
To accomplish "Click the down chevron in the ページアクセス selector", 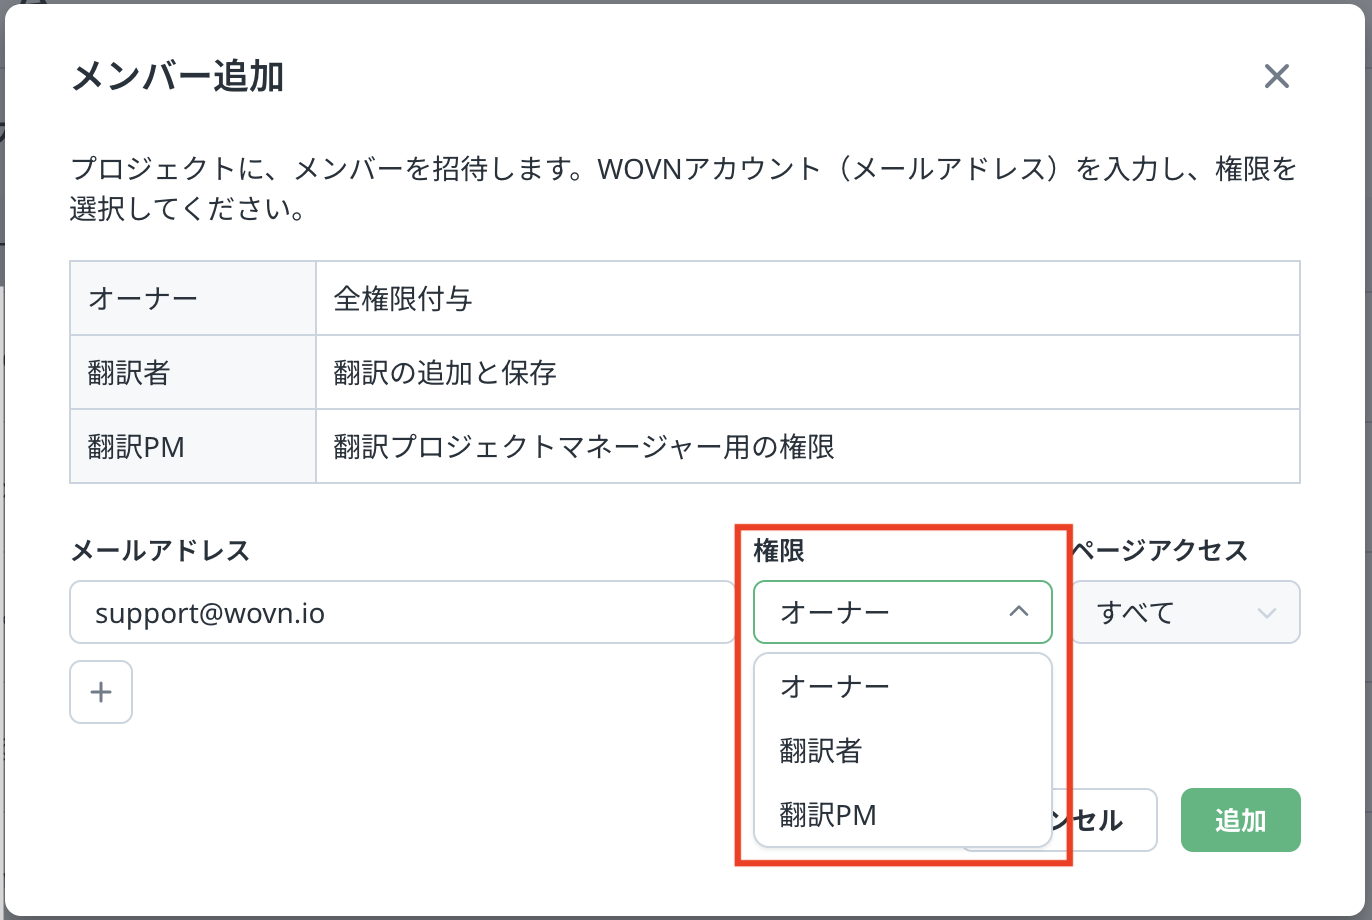I will pyautogui.click(x=1266, y=612).
